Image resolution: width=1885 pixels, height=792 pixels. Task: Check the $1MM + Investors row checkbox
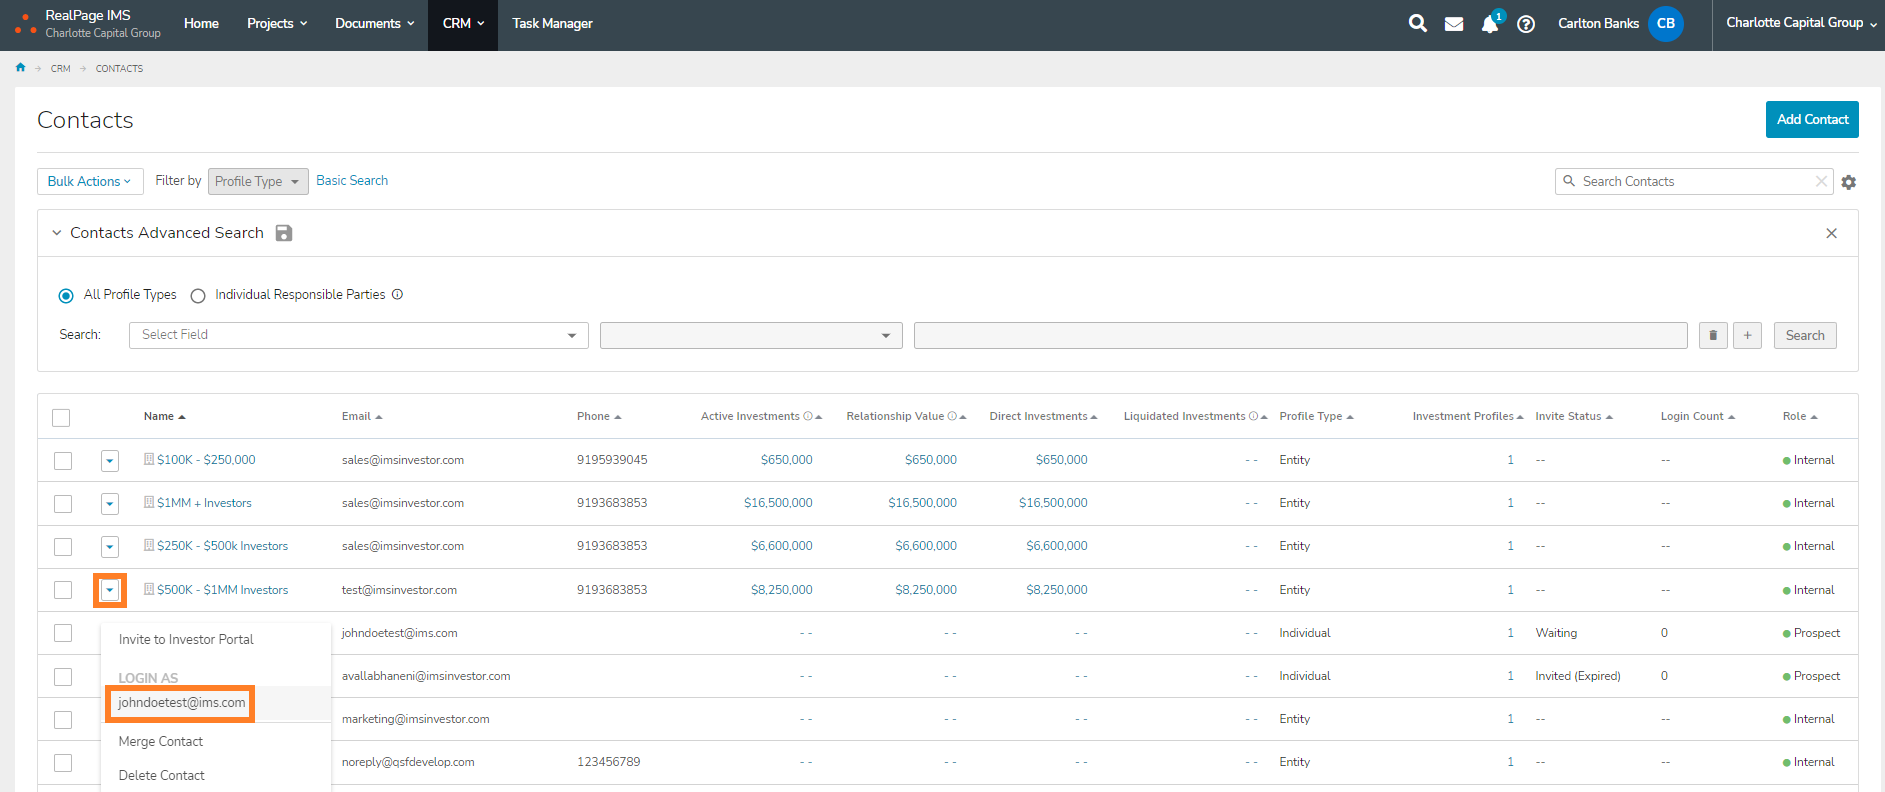[x=63, y=504]
